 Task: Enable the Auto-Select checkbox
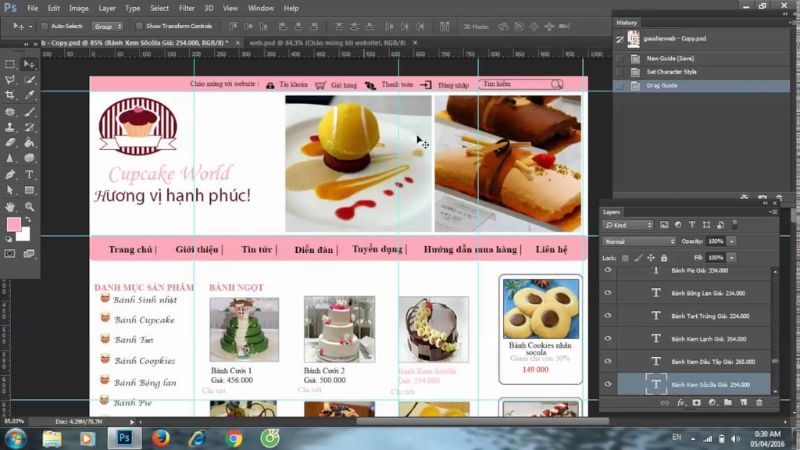(x=47, y=26)
